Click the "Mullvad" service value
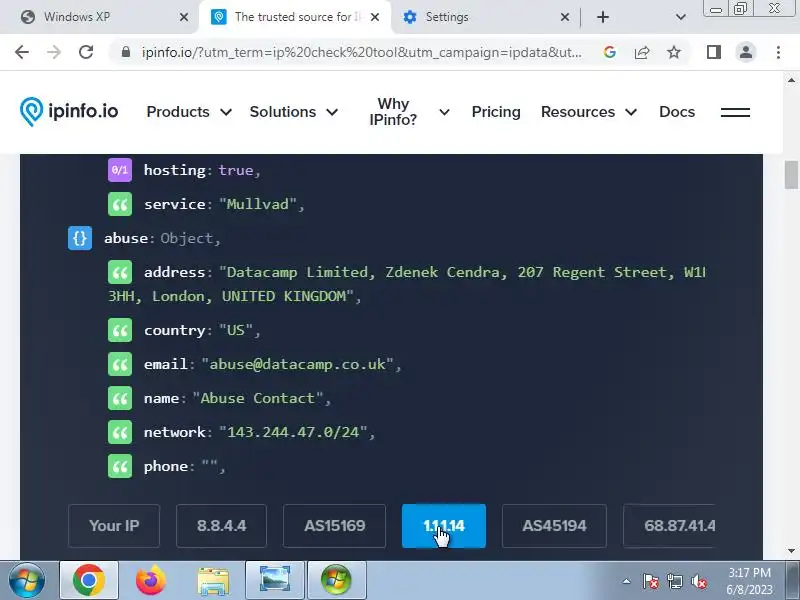800x600 pixels. pyautogui.click(x=258, y=204)
